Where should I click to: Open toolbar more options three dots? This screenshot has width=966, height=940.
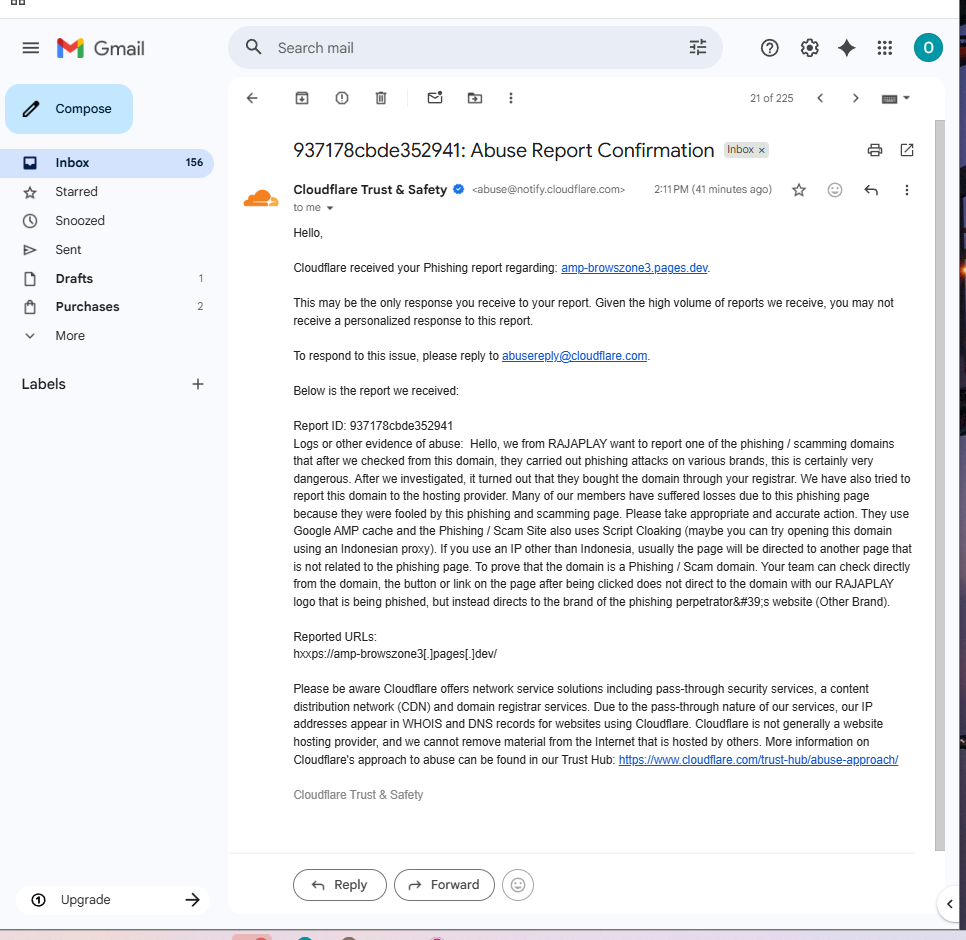pos(510,98)
